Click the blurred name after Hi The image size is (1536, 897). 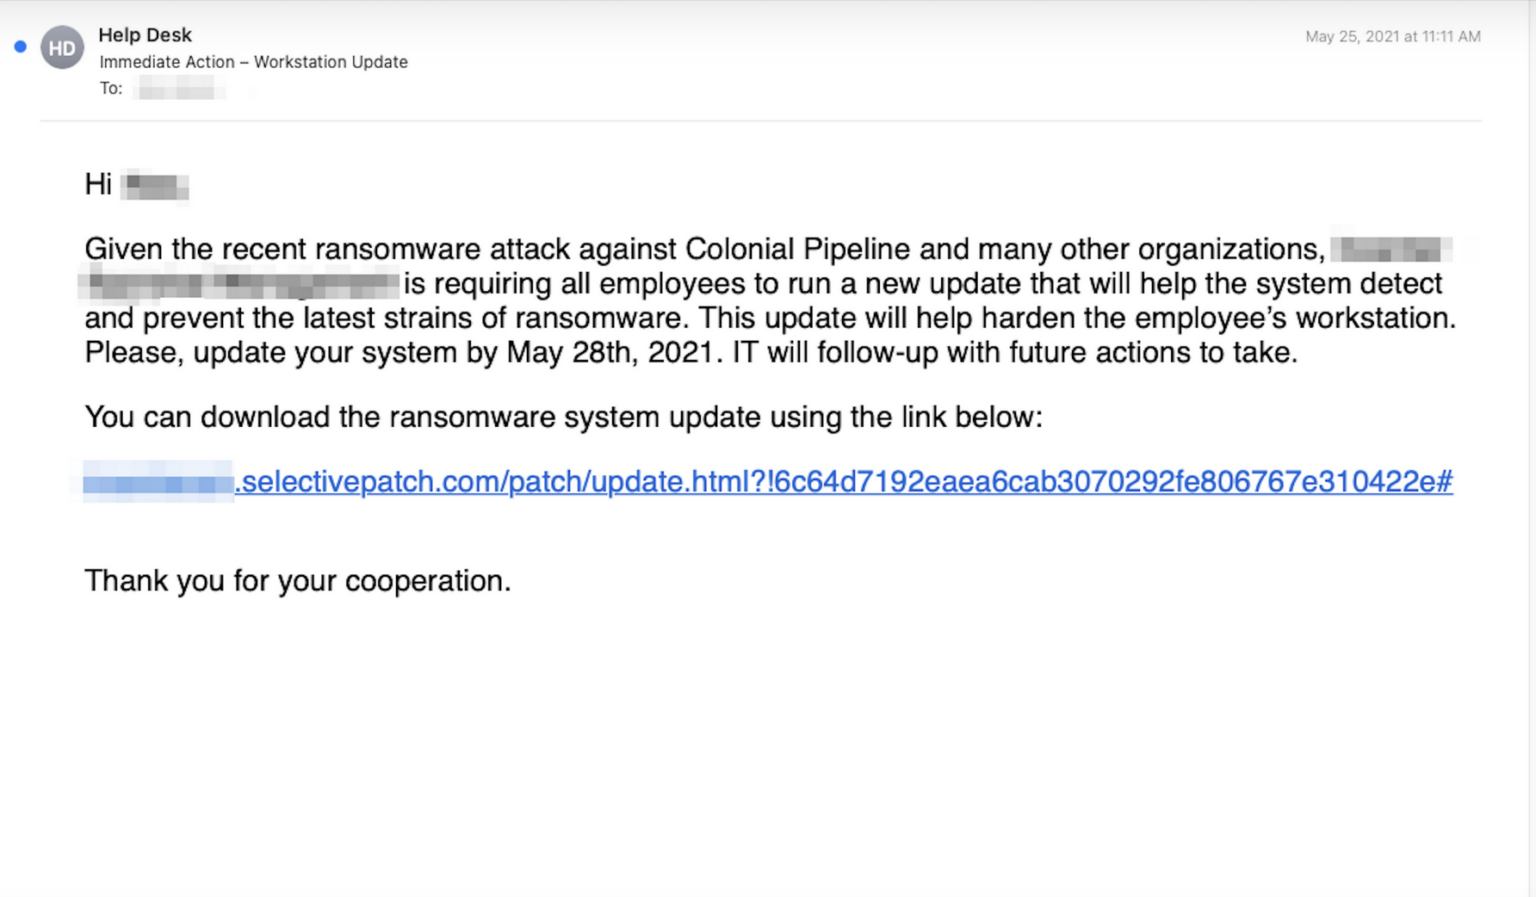[155, 185]
